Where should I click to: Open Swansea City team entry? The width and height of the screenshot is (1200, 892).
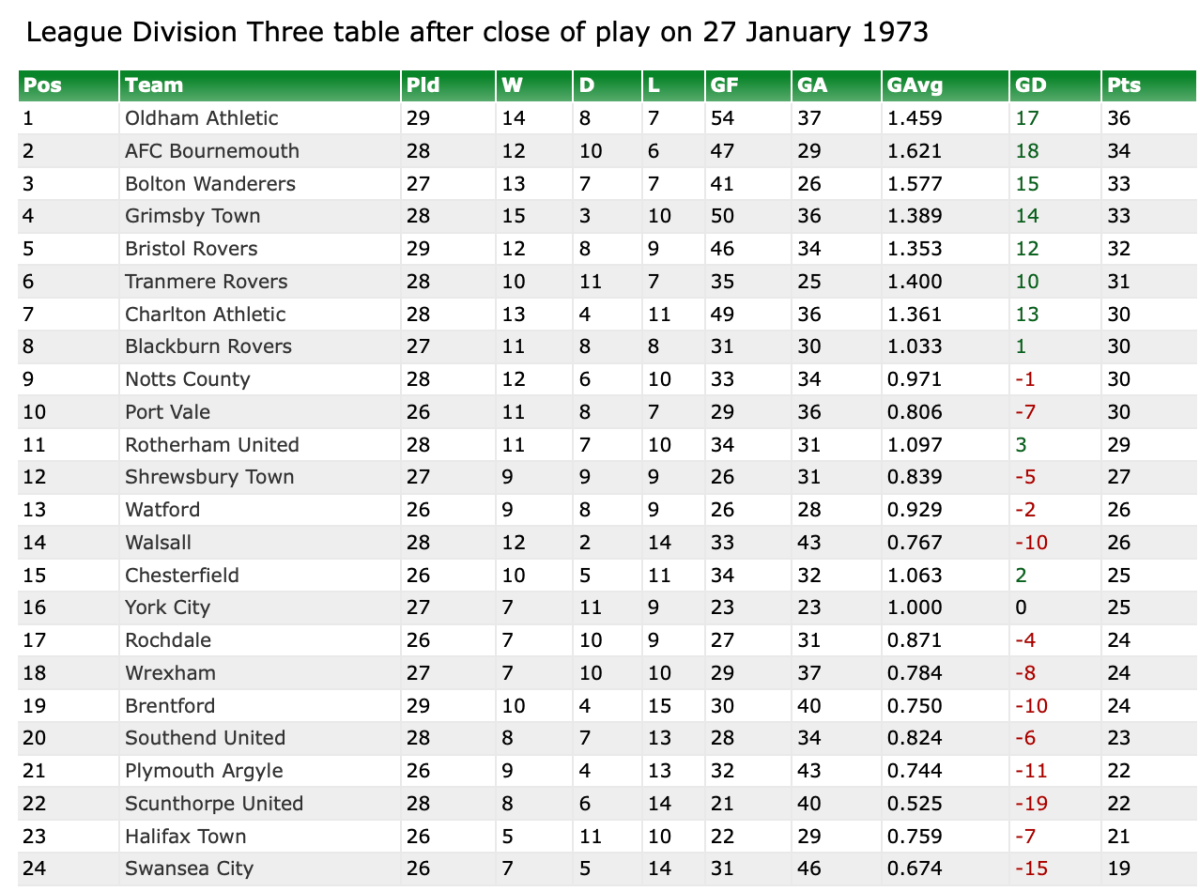point(189,868)
